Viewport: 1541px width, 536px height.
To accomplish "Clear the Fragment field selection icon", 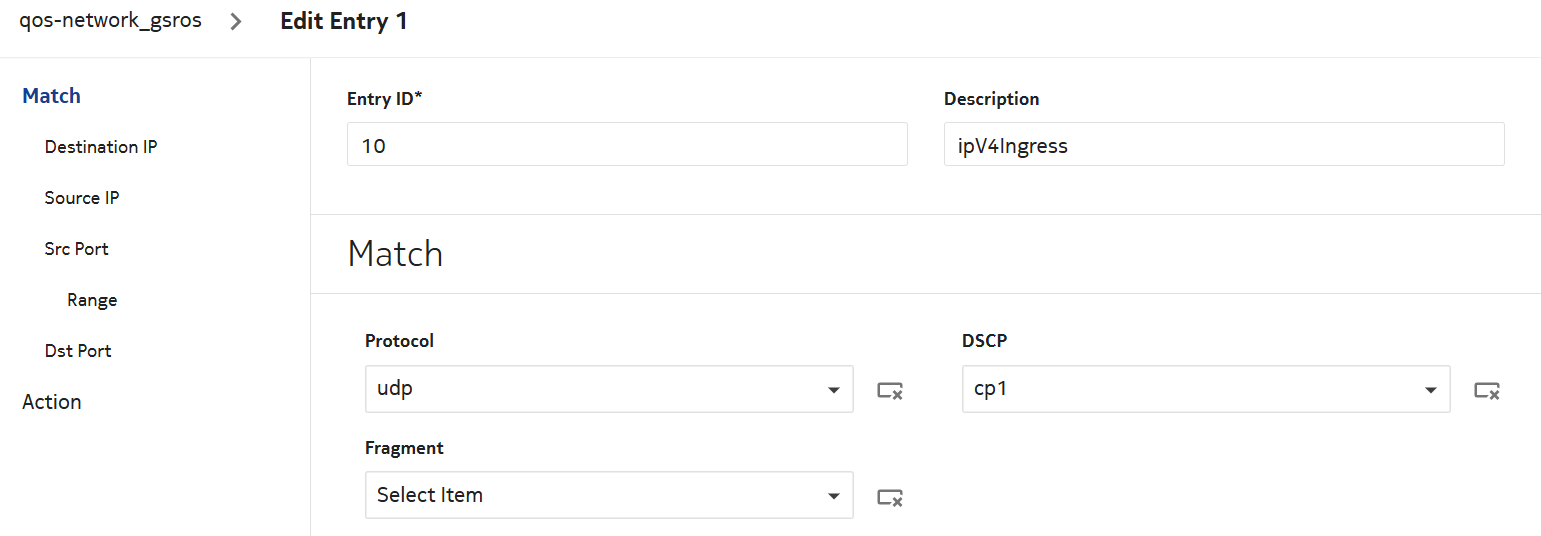I will coord(890,497).
